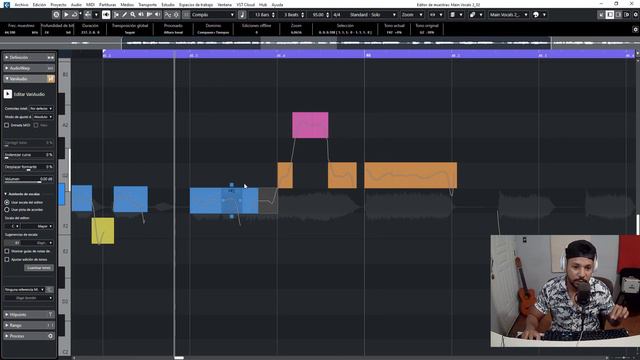Open the Controles intel. dropdown

point(41,109)
